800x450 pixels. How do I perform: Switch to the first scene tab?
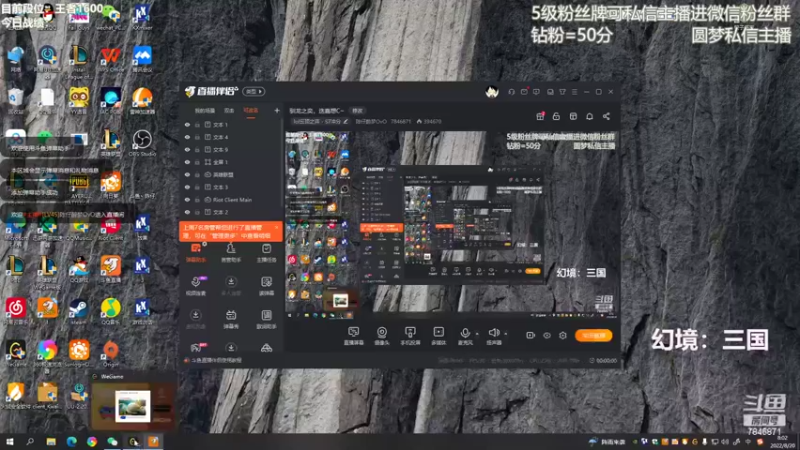point(205,110)
